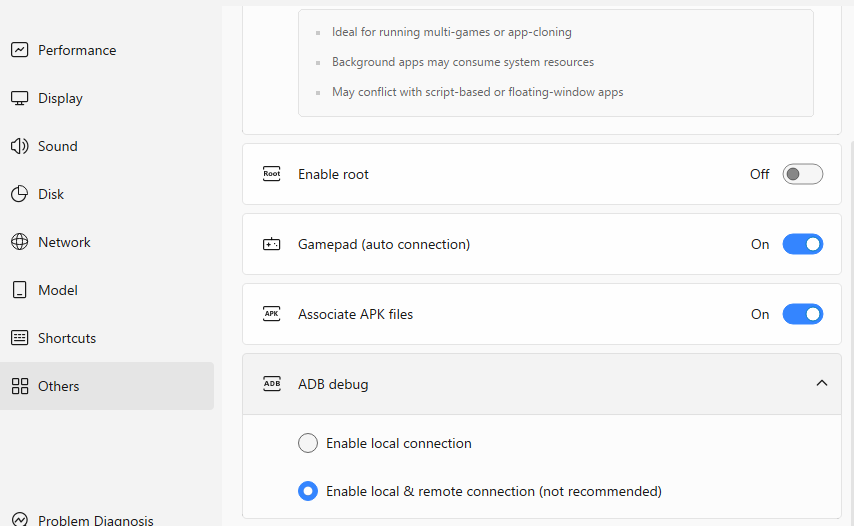This screenshot has width=854, height=526.
Task: Collapse the ADB debug section chevron
Action: click(x=822, y=383)
